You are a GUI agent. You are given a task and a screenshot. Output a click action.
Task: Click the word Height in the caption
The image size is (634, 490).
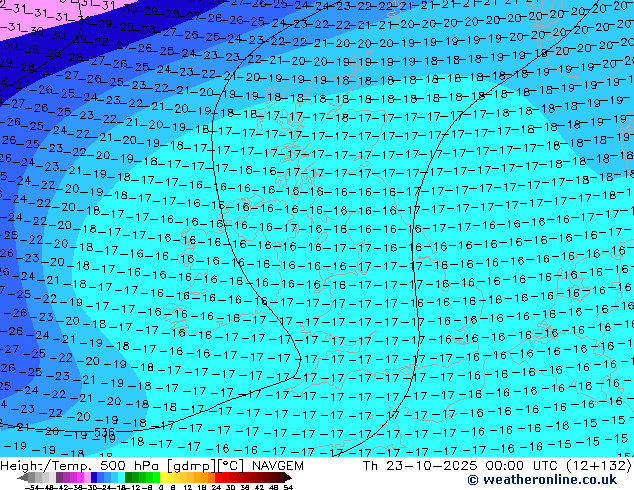coord(22,465)
